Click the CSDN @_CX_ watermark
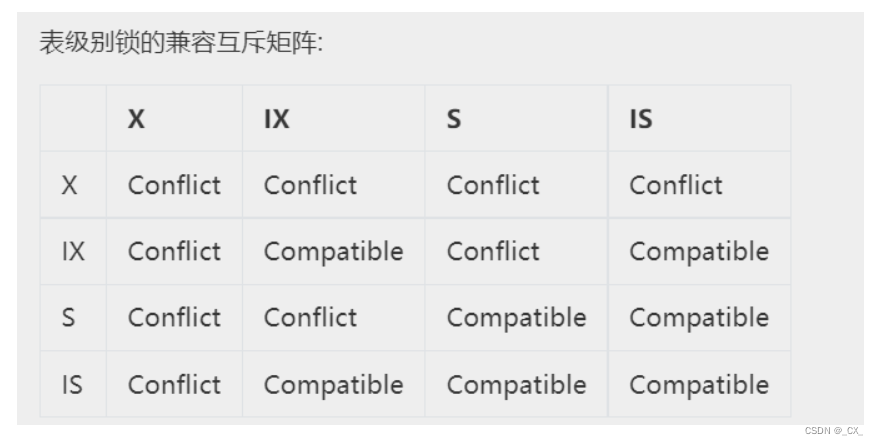The width and height of the screenshot is (878, 445). coord(833,431)
